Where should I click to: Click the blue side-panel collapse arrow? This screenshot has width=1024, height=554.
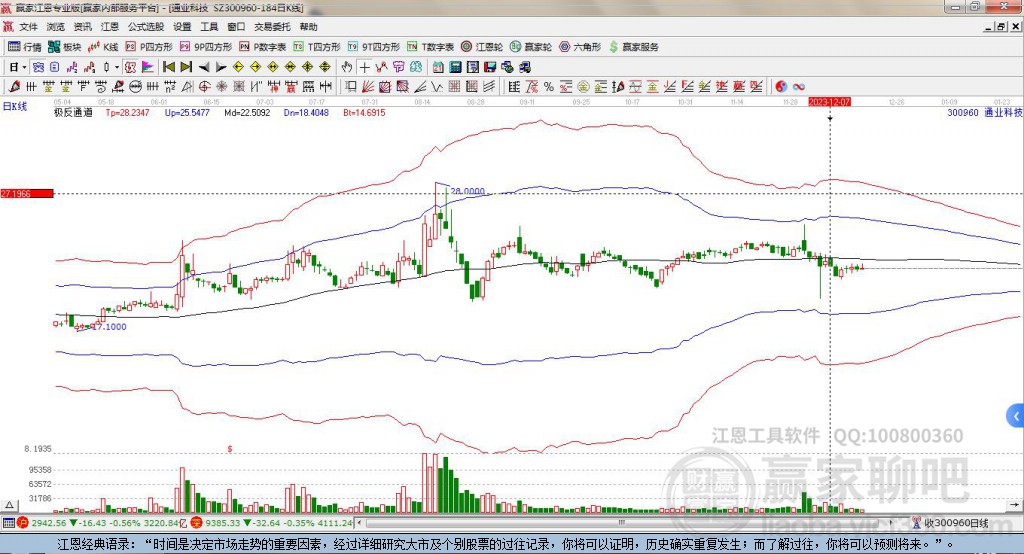1016,416
